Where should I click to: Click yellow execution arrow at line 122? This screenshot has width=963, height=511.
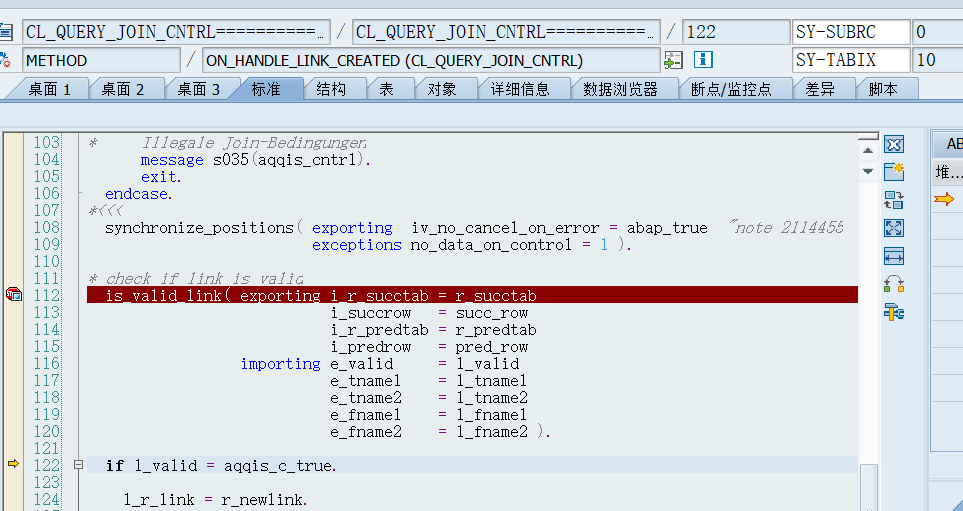click(x=13, y=464)
